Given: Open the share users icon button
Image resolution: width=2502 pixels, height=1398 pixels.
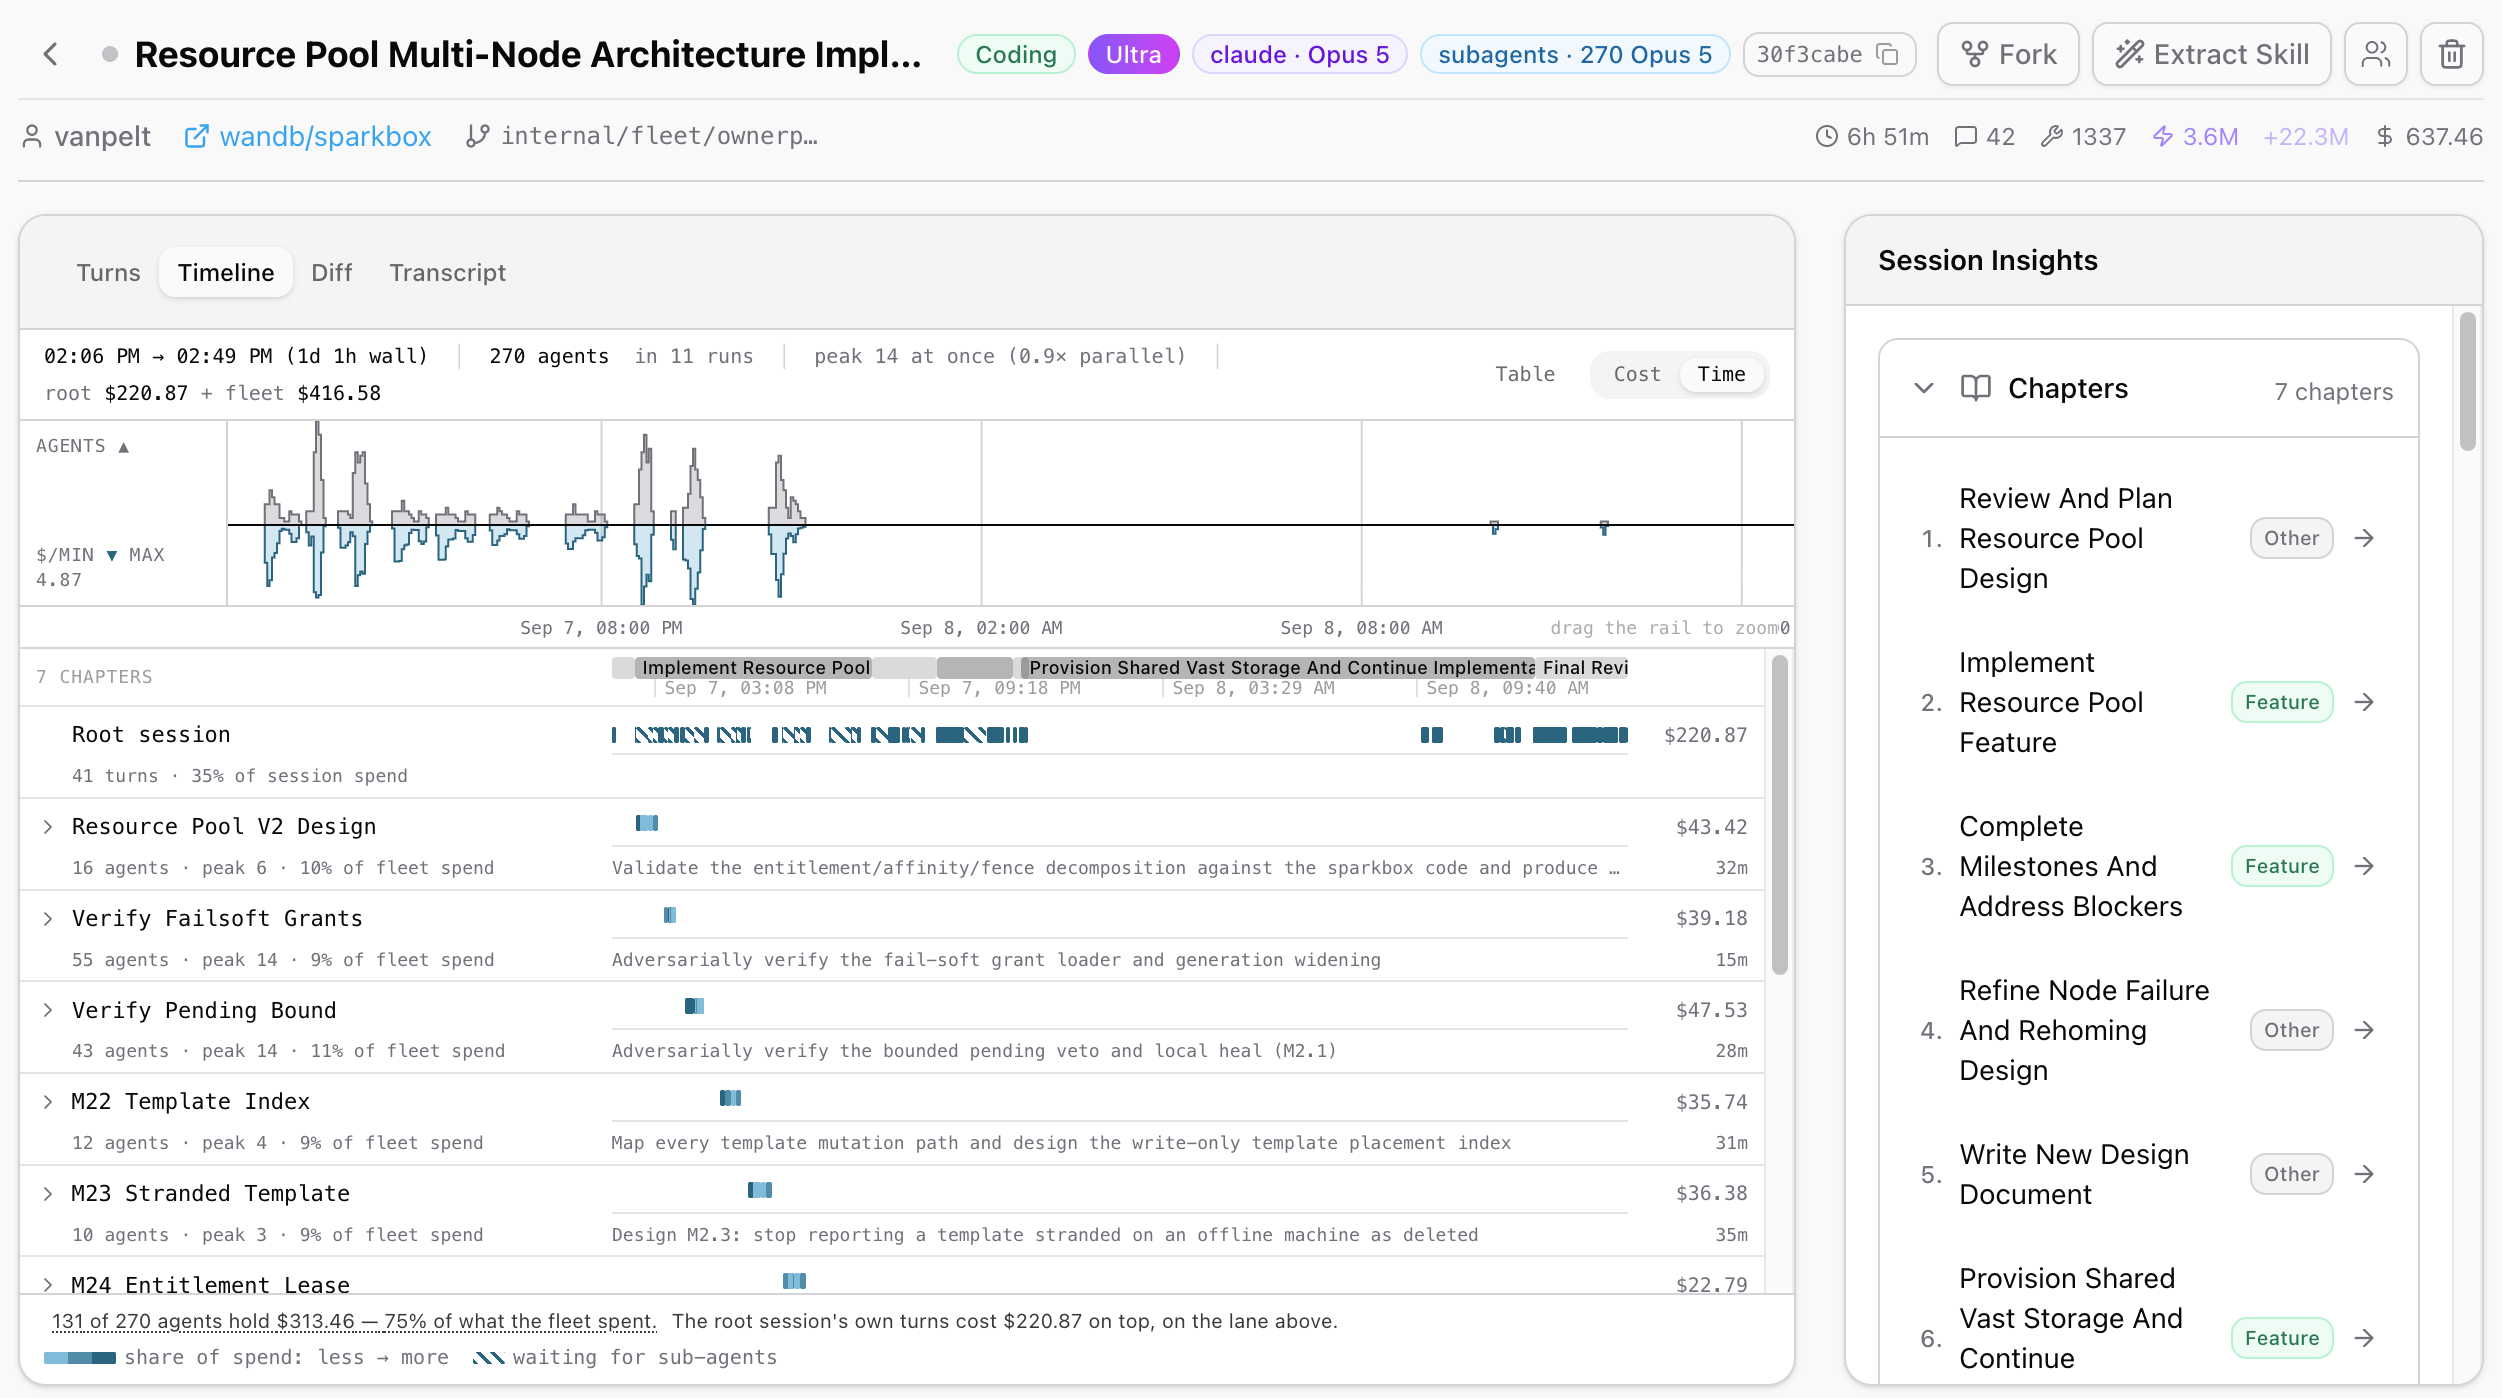Looking at the screenshot, I should coord(2375,54).
